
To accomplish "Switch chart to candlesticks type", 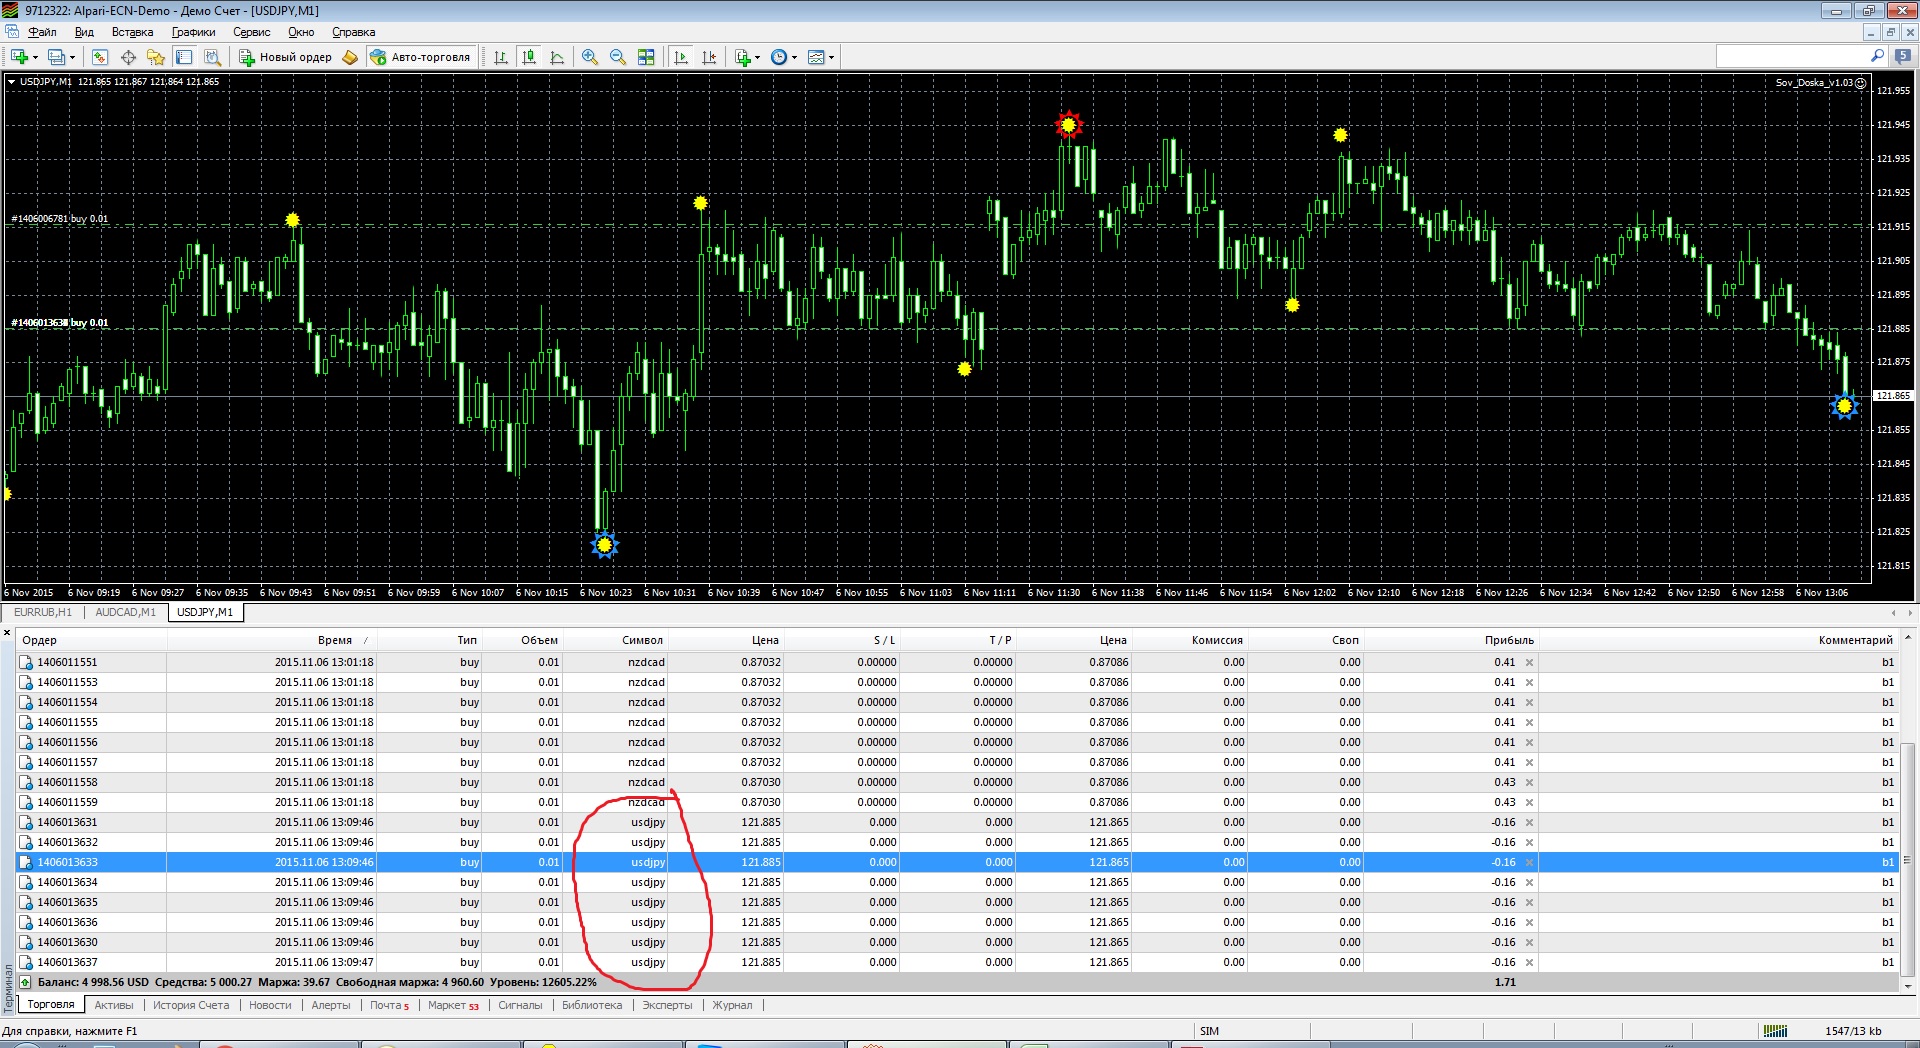I will (x=529, y=57).
